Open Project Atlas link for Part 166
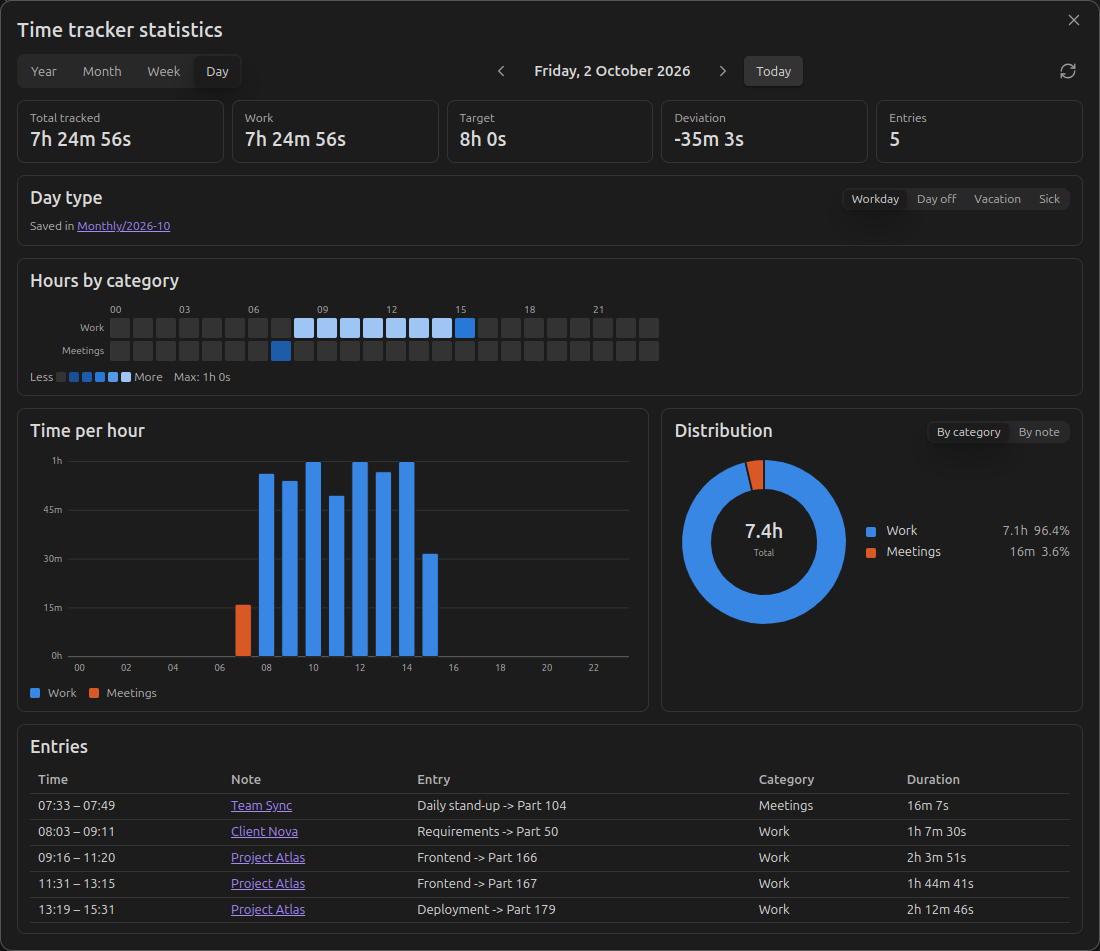 pyautogui.click(x=268, y=858)
